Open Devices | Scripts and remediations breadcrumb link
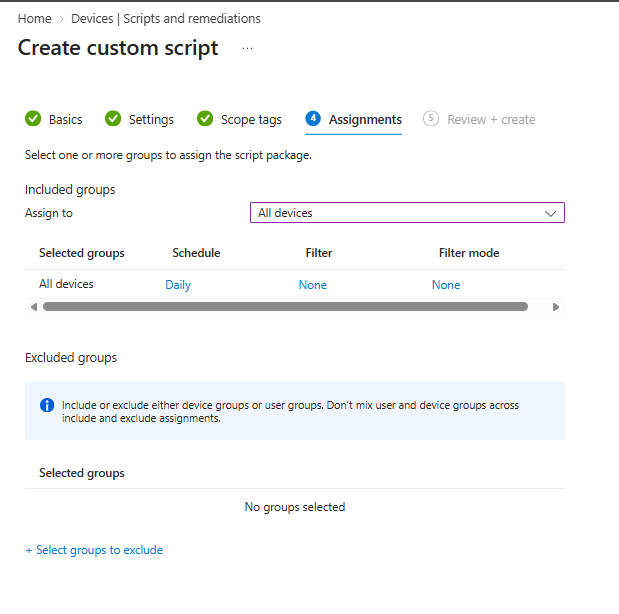 click(166, 19)
